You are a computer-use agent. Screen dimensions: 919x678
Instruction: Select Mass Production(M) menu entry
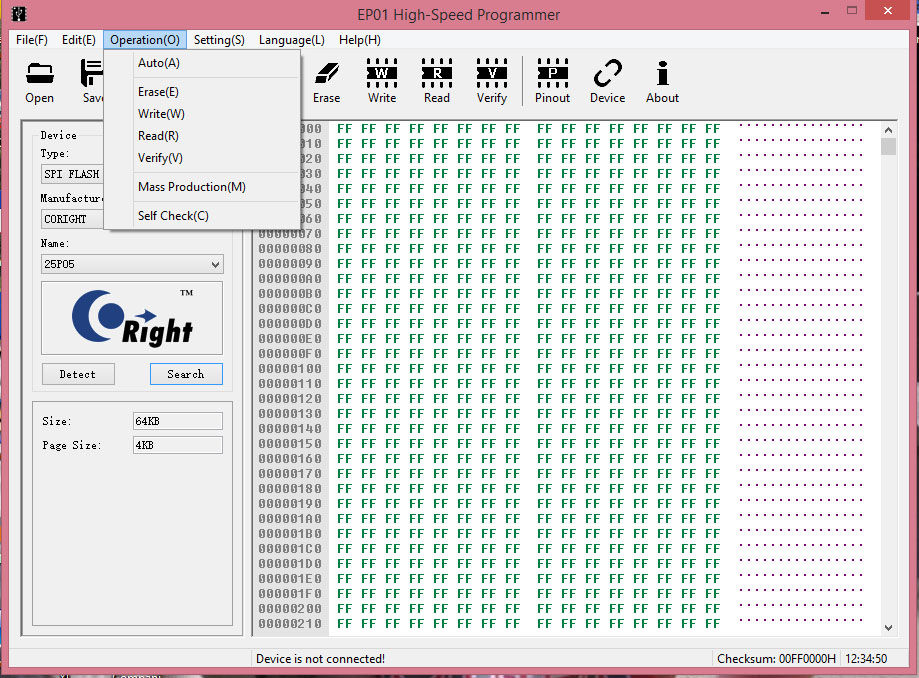click(202, 187)
